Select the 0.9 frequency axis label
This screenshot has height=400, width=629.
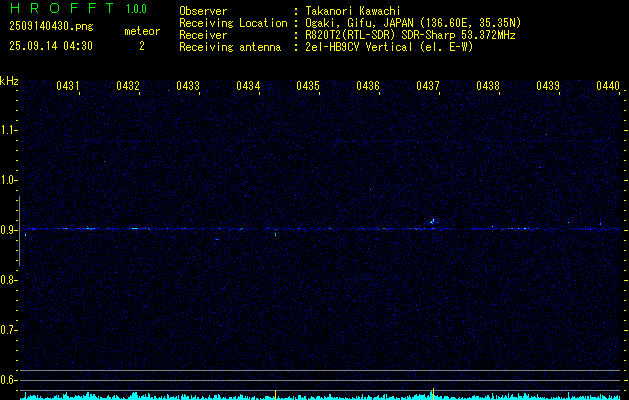pyautogui.click(x=10, y=230)
